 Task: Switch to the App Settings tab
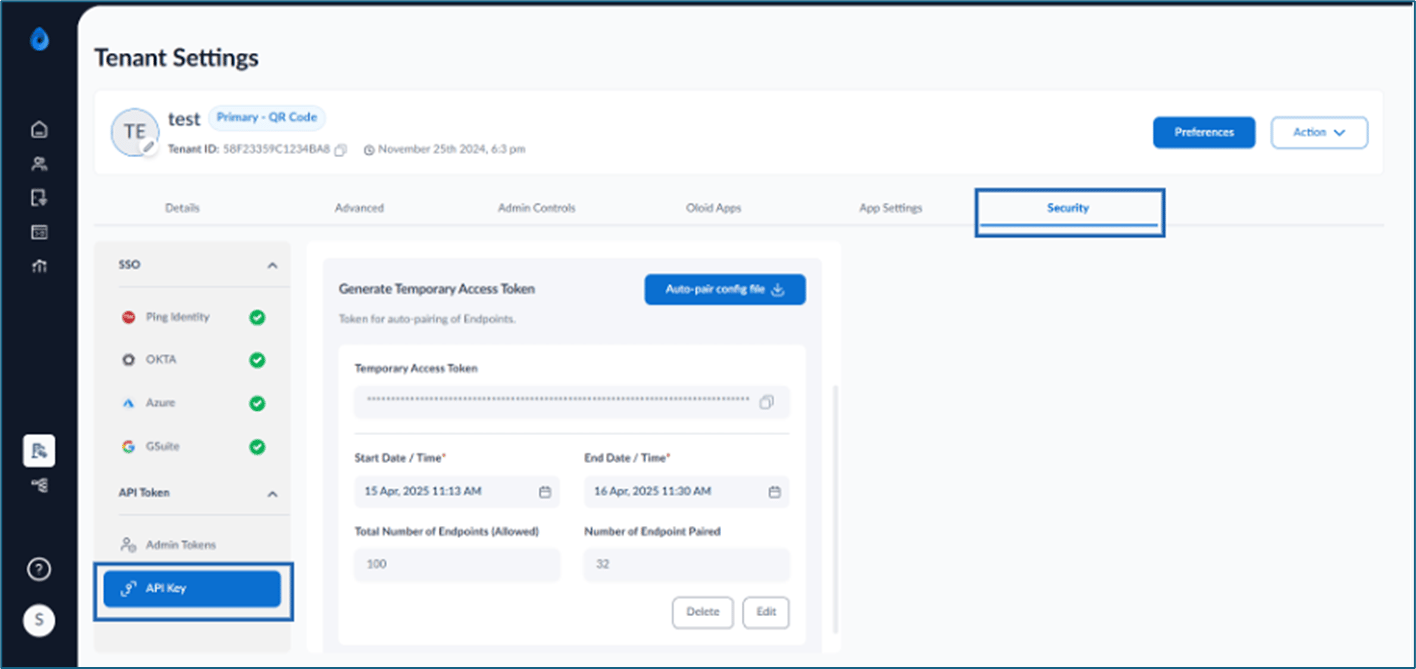(891, 208)
